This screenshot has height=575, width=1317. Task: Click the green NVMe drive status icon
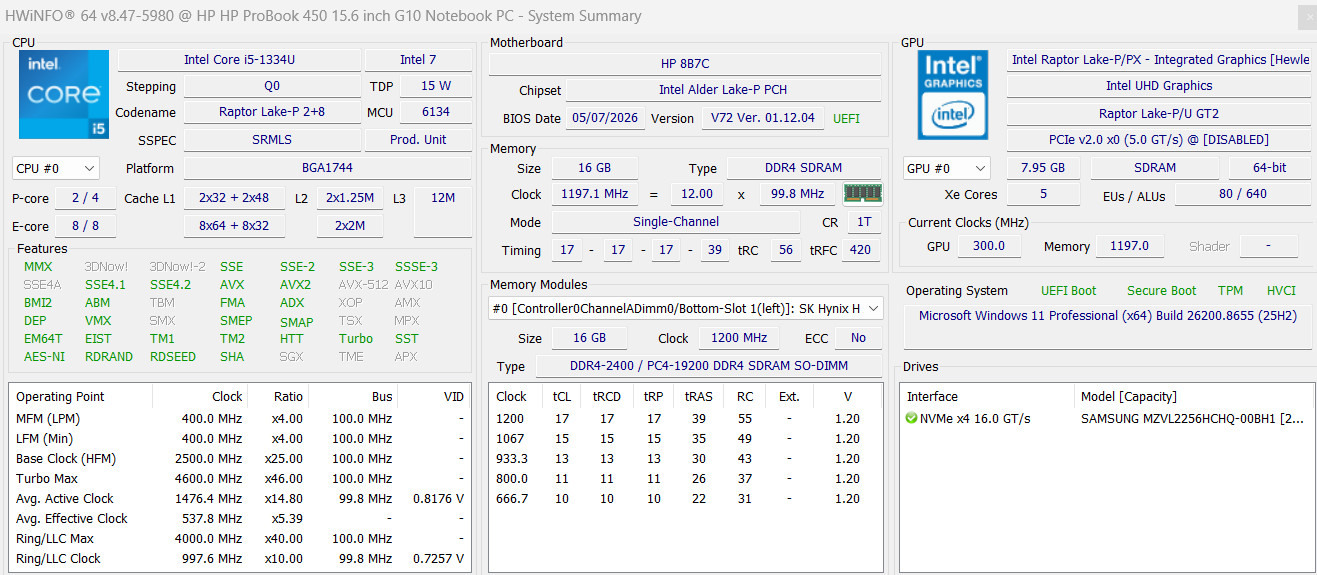(x=911, y=418)
